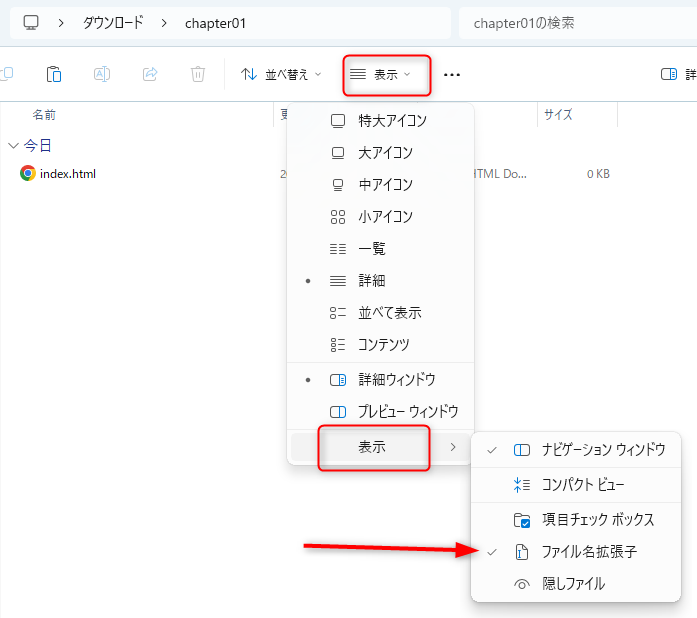
Task: Select 特大アイコン view option
Action: pos(392,121)
